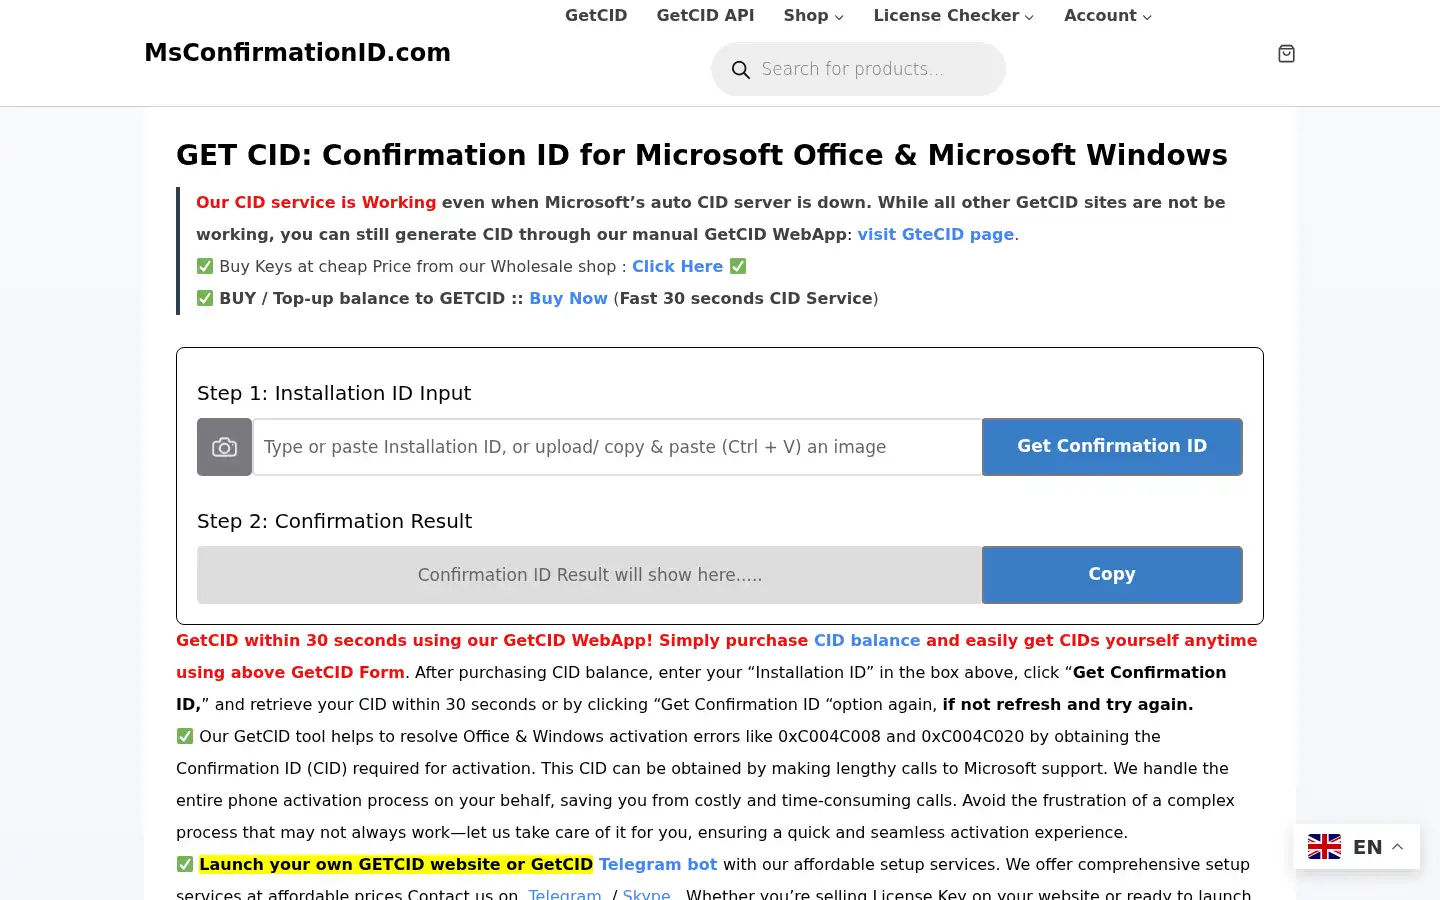Focus the 'Search for products' field
1440x900 pixels.
point(858,69)
